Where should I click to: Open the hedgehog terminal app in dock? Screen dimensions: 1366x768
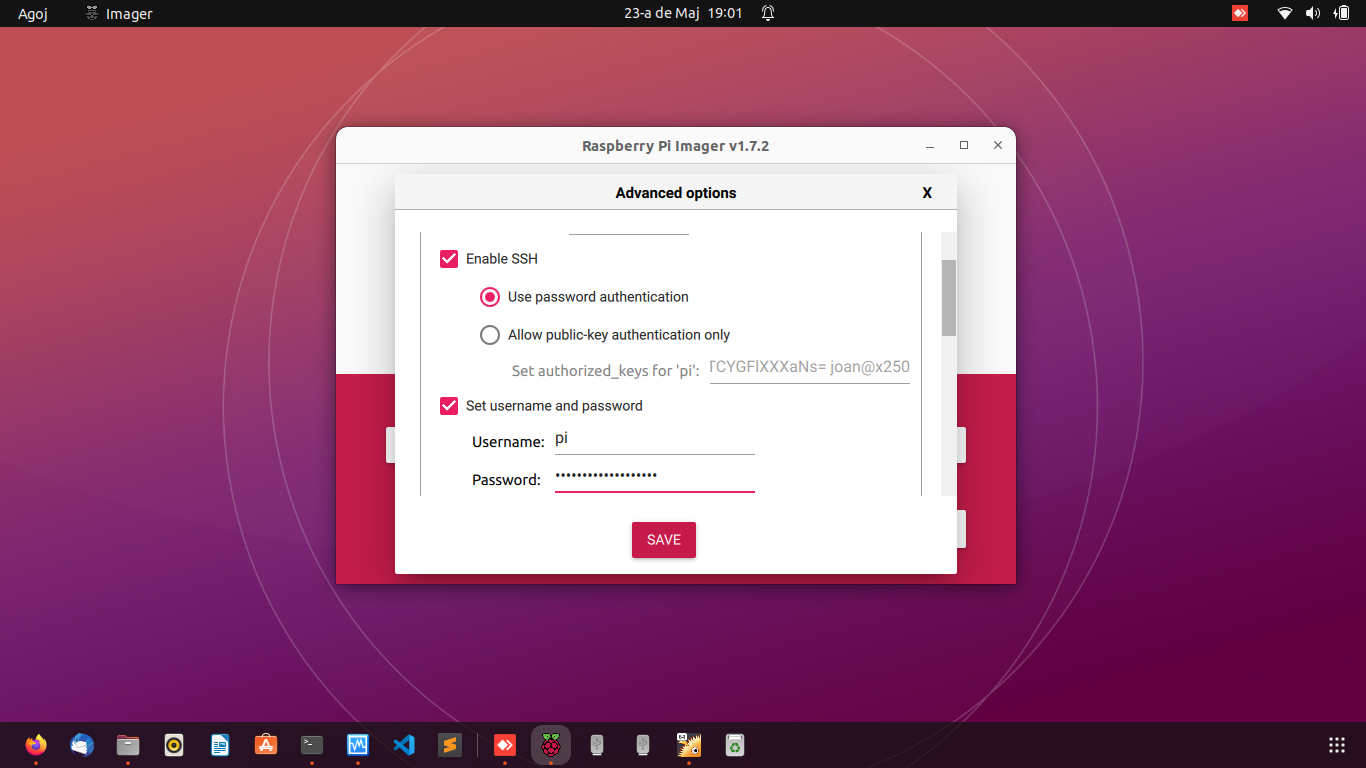pyautogui.click(x=689, y=745)
